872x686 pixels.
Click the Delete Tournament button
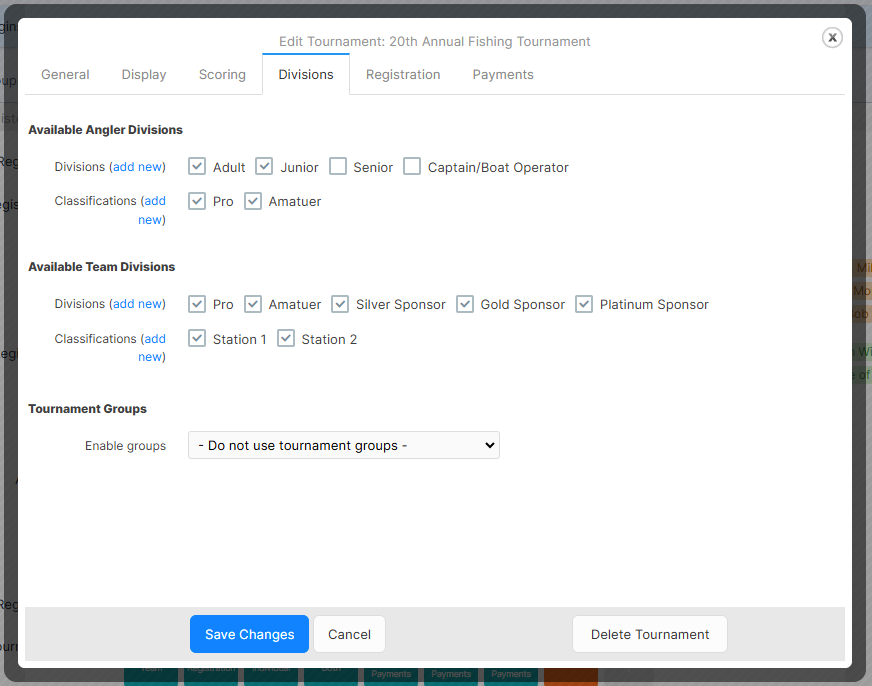coord(650,634)
